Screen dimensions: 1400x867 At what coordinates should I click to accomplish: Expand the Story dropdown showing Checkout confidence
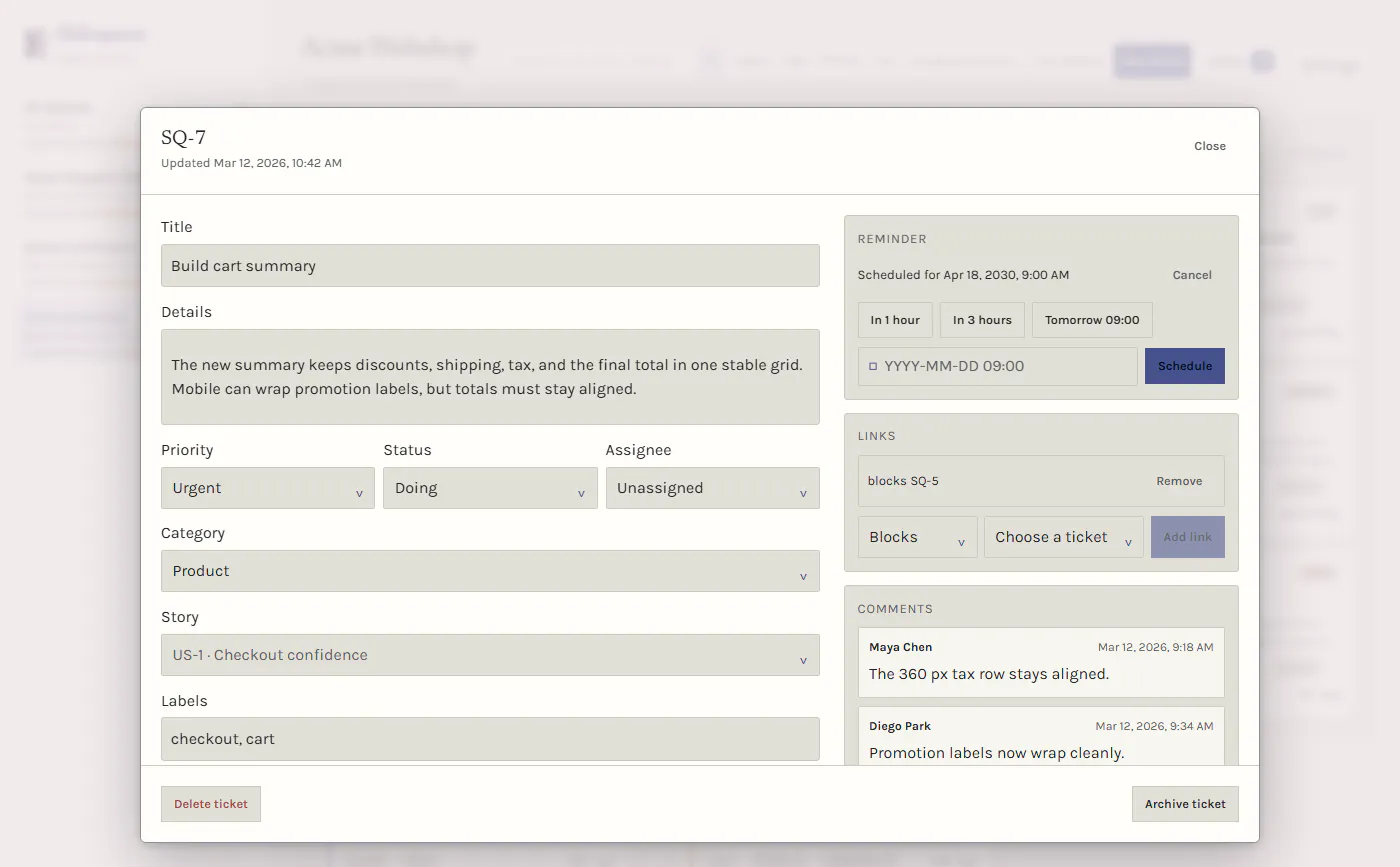tap(490, 655)
